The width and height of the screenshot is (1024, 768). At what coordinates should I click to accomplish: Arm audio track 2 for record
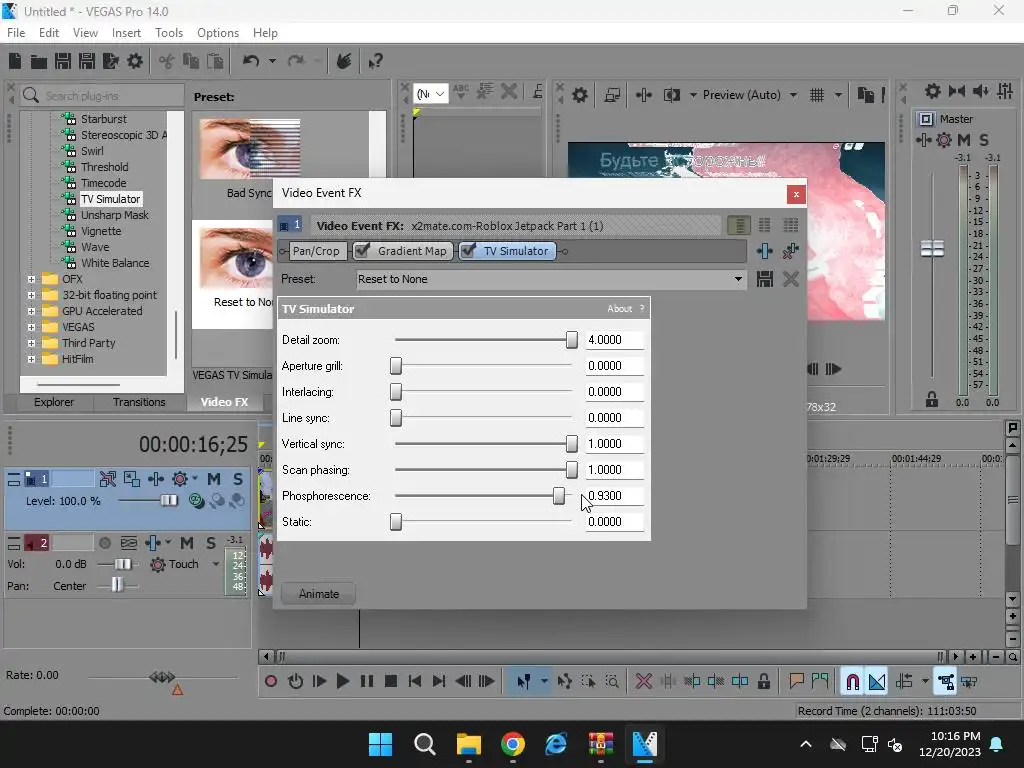click(x=104, y=543)
